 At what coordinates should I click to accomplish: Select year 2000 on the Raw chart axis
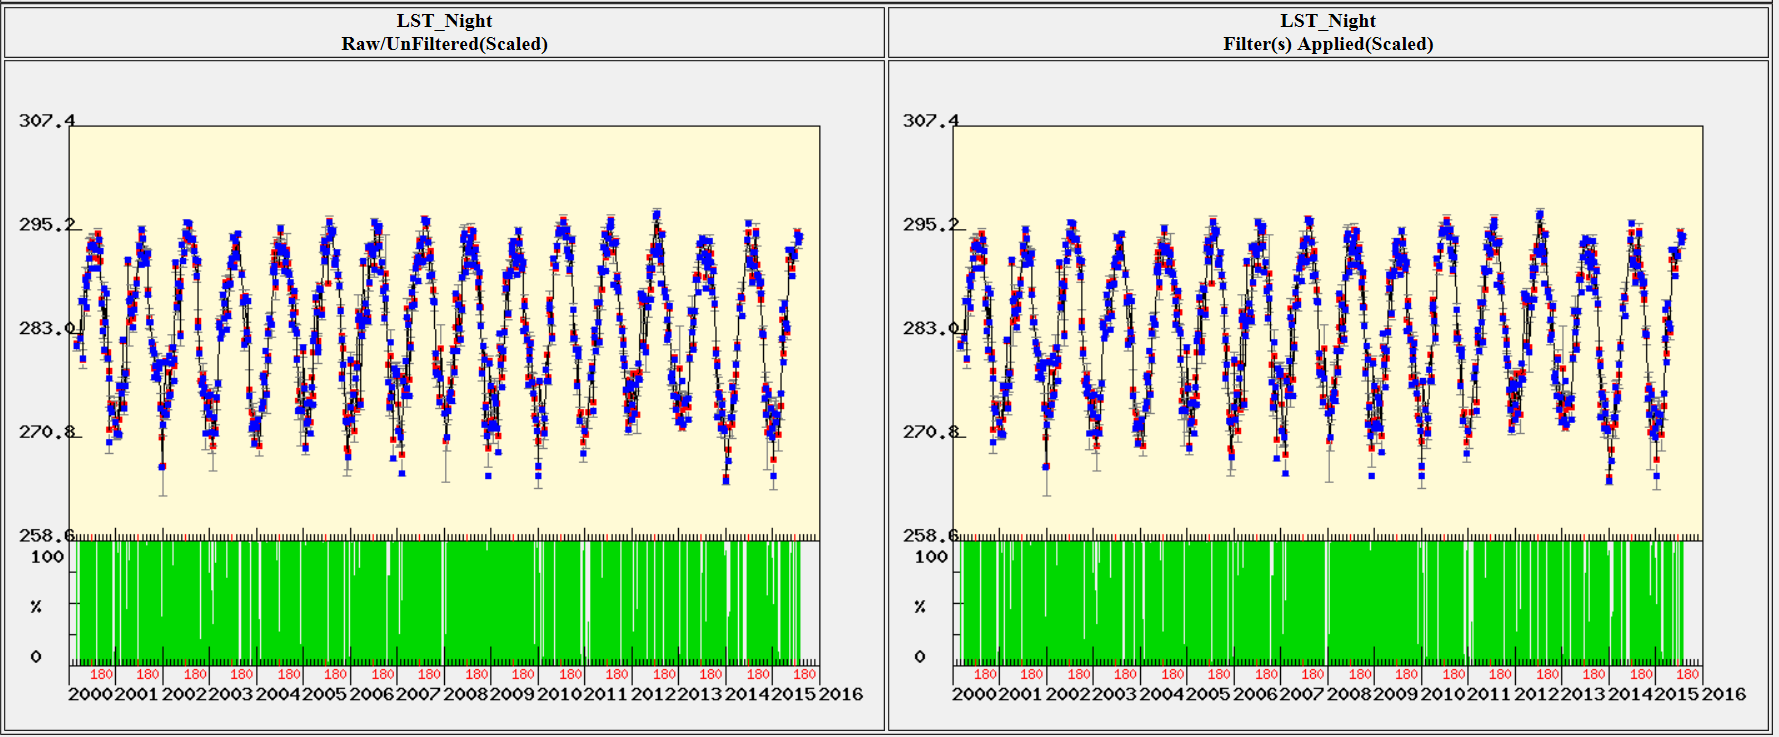pyautogui.click(x=90, y=694)
